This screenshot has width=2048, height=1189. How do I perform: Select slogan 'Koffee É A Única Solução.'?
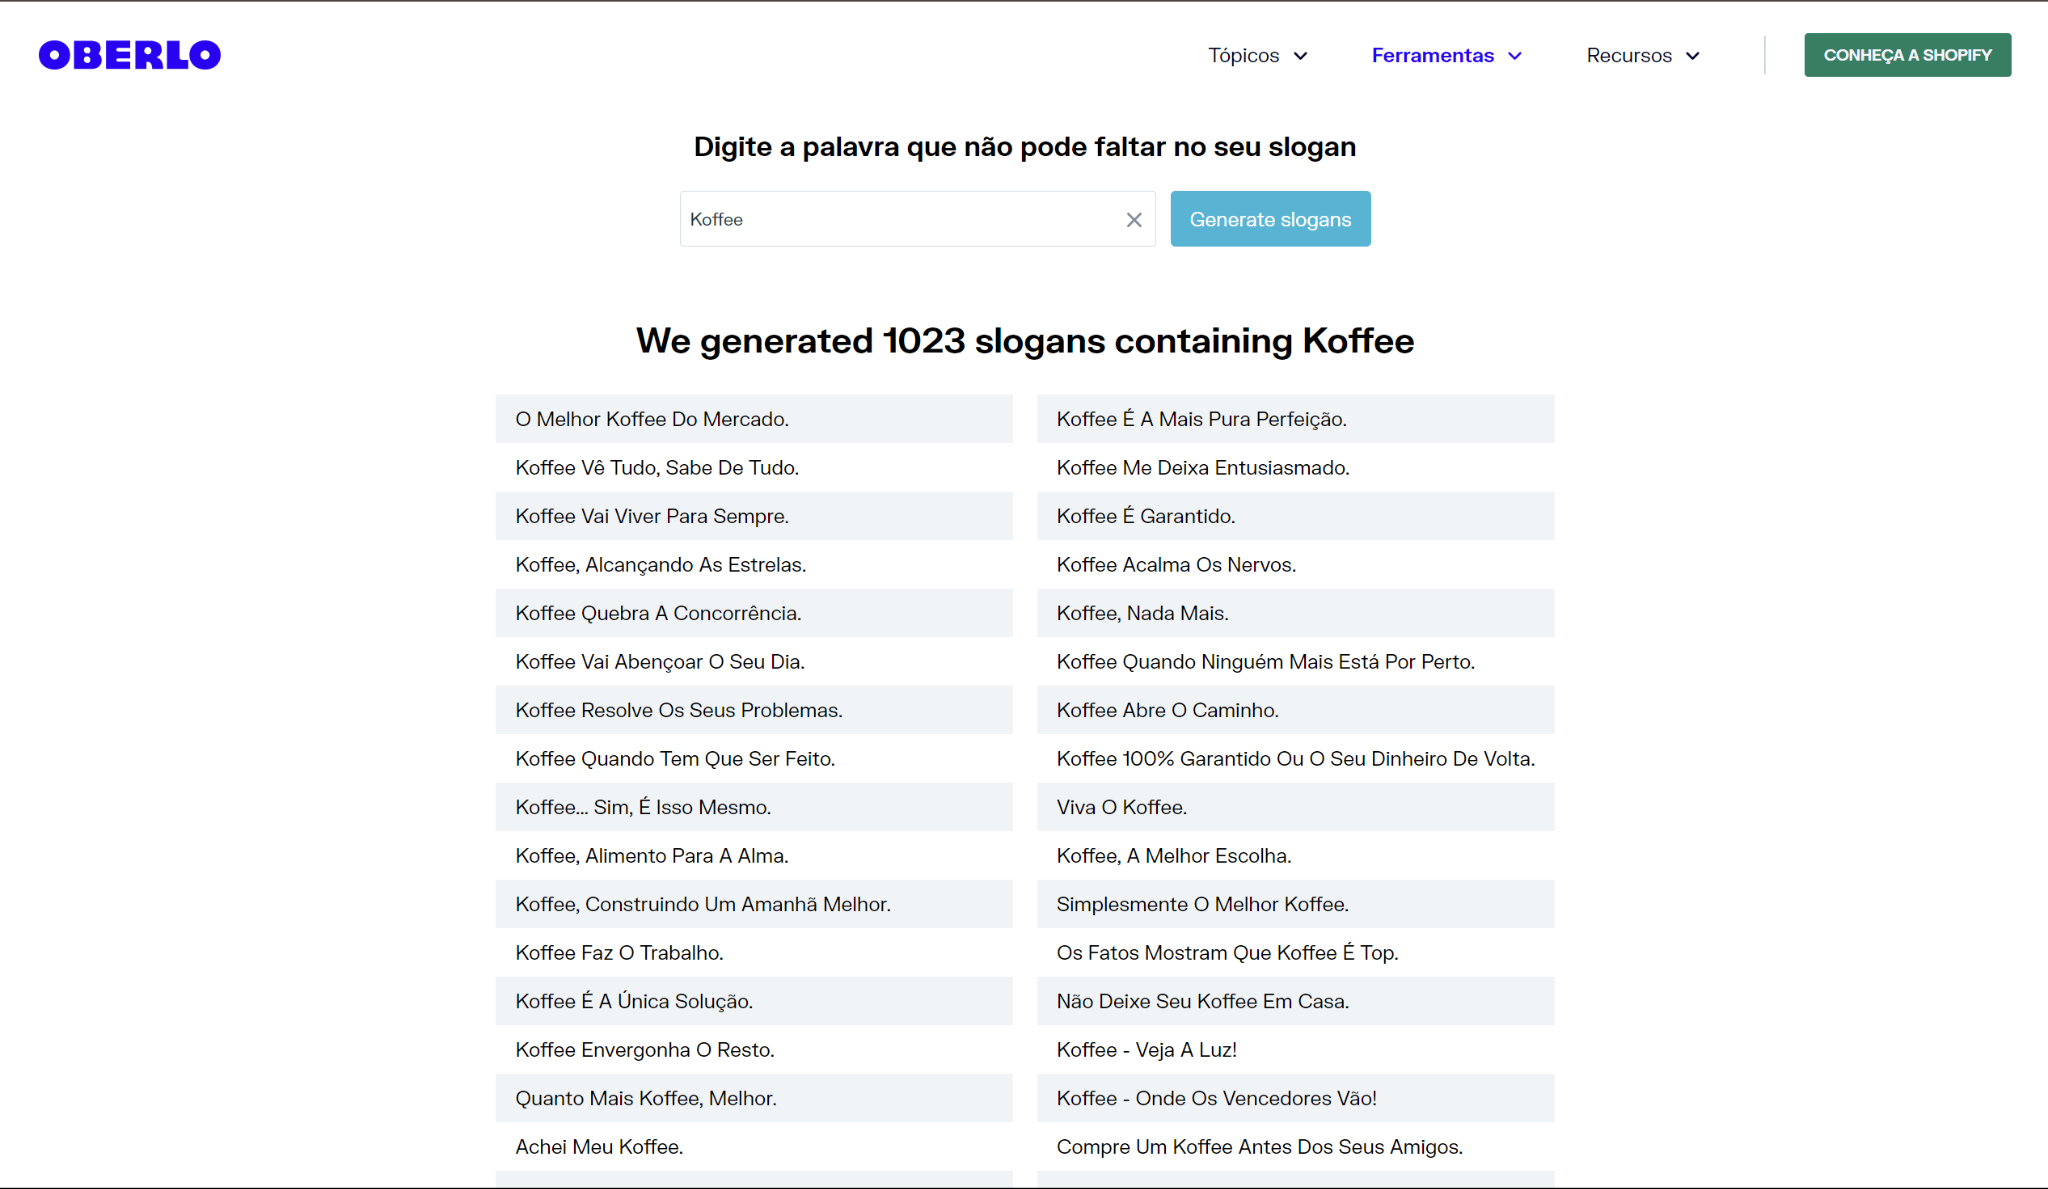[x=754, y=1001]
